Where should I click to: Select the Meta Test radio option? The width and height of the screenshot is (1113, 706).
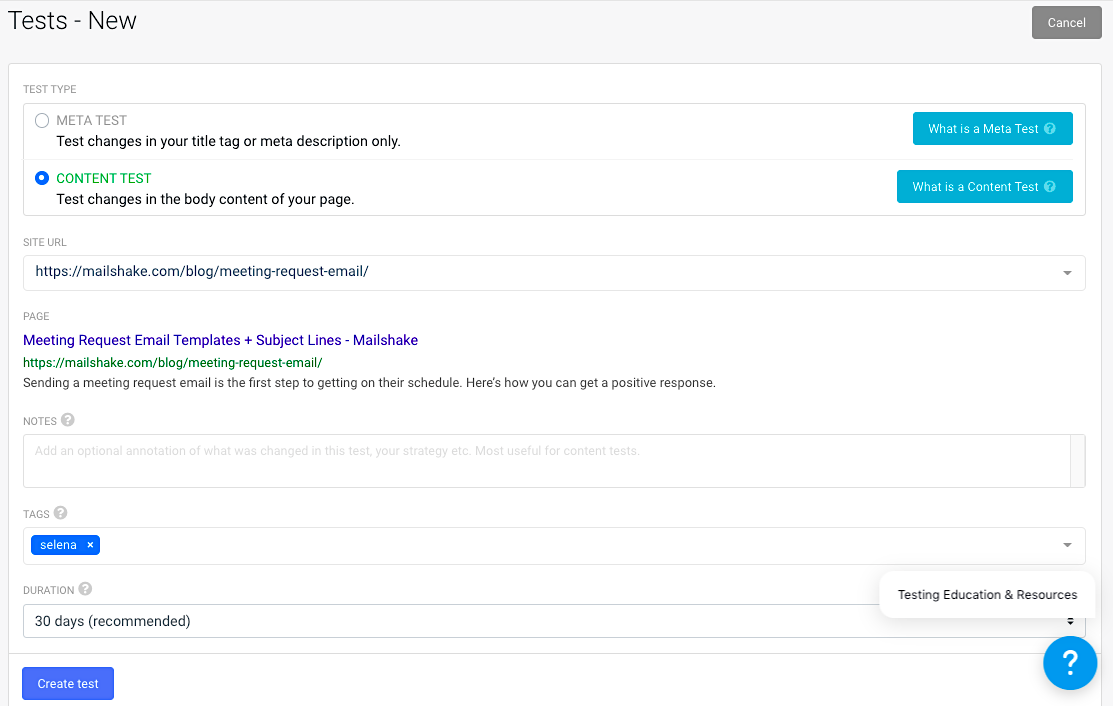tap(42, 121)
